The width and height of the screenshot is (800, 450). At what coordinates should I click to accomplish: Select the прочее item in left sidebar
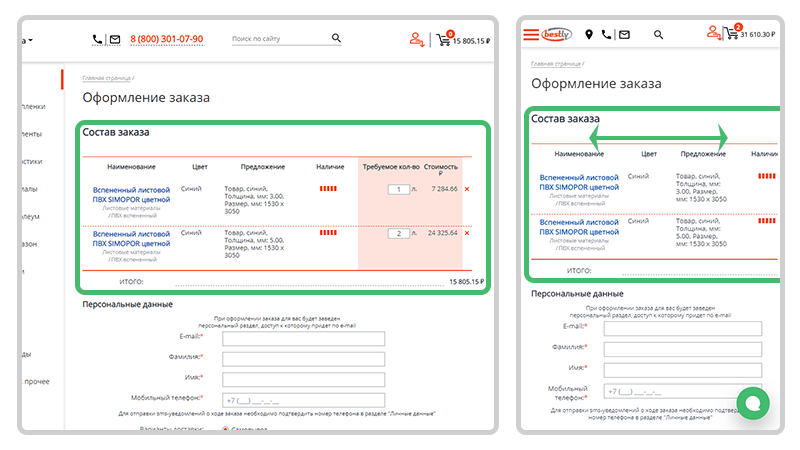coord(37,382)
